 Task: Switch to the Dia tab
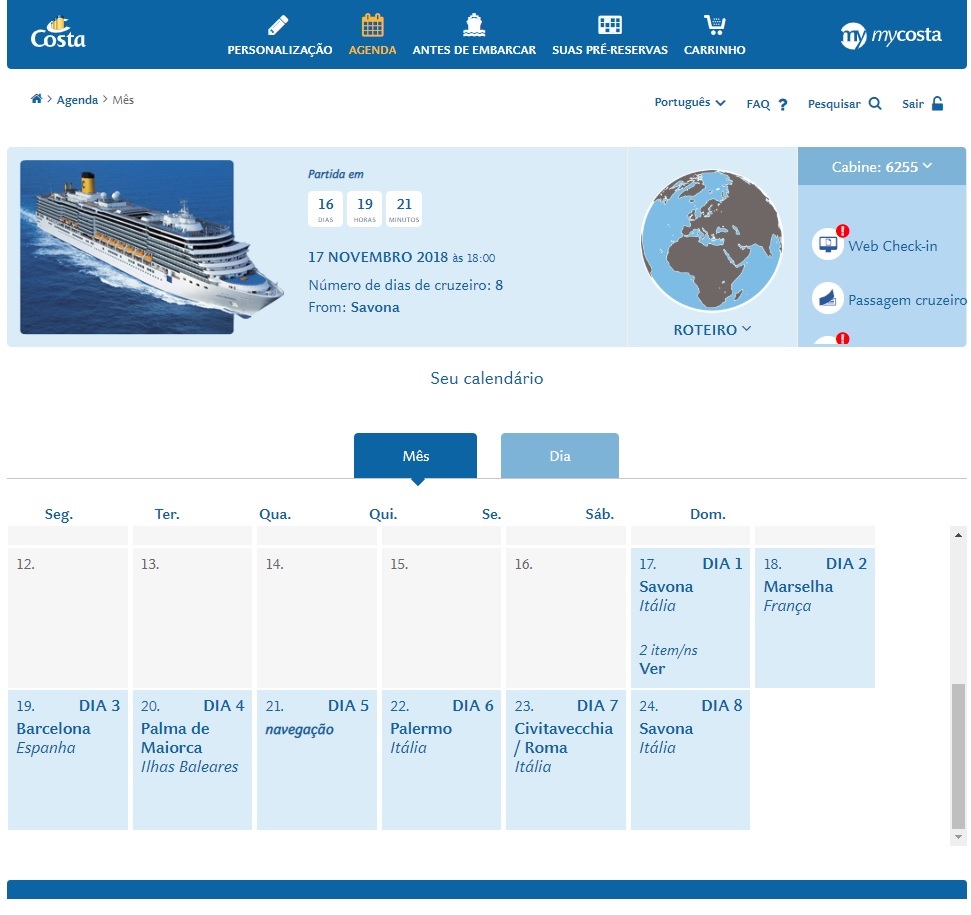(559, 456)
